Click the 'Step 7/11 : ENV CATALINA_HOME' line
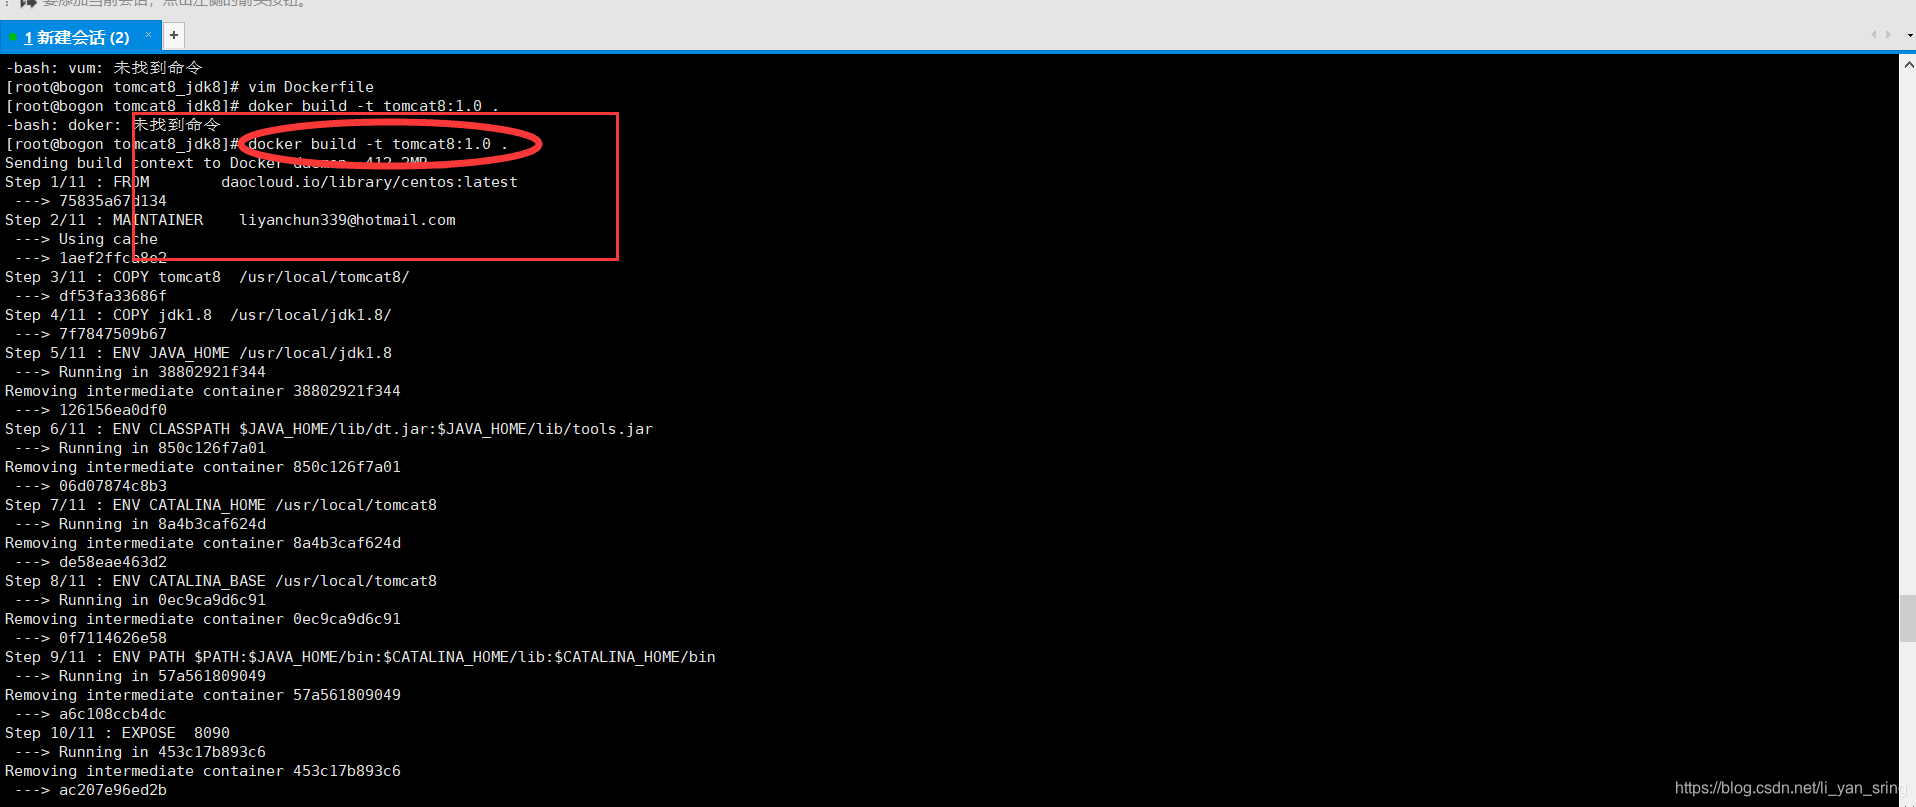 [x=221, y=505]
